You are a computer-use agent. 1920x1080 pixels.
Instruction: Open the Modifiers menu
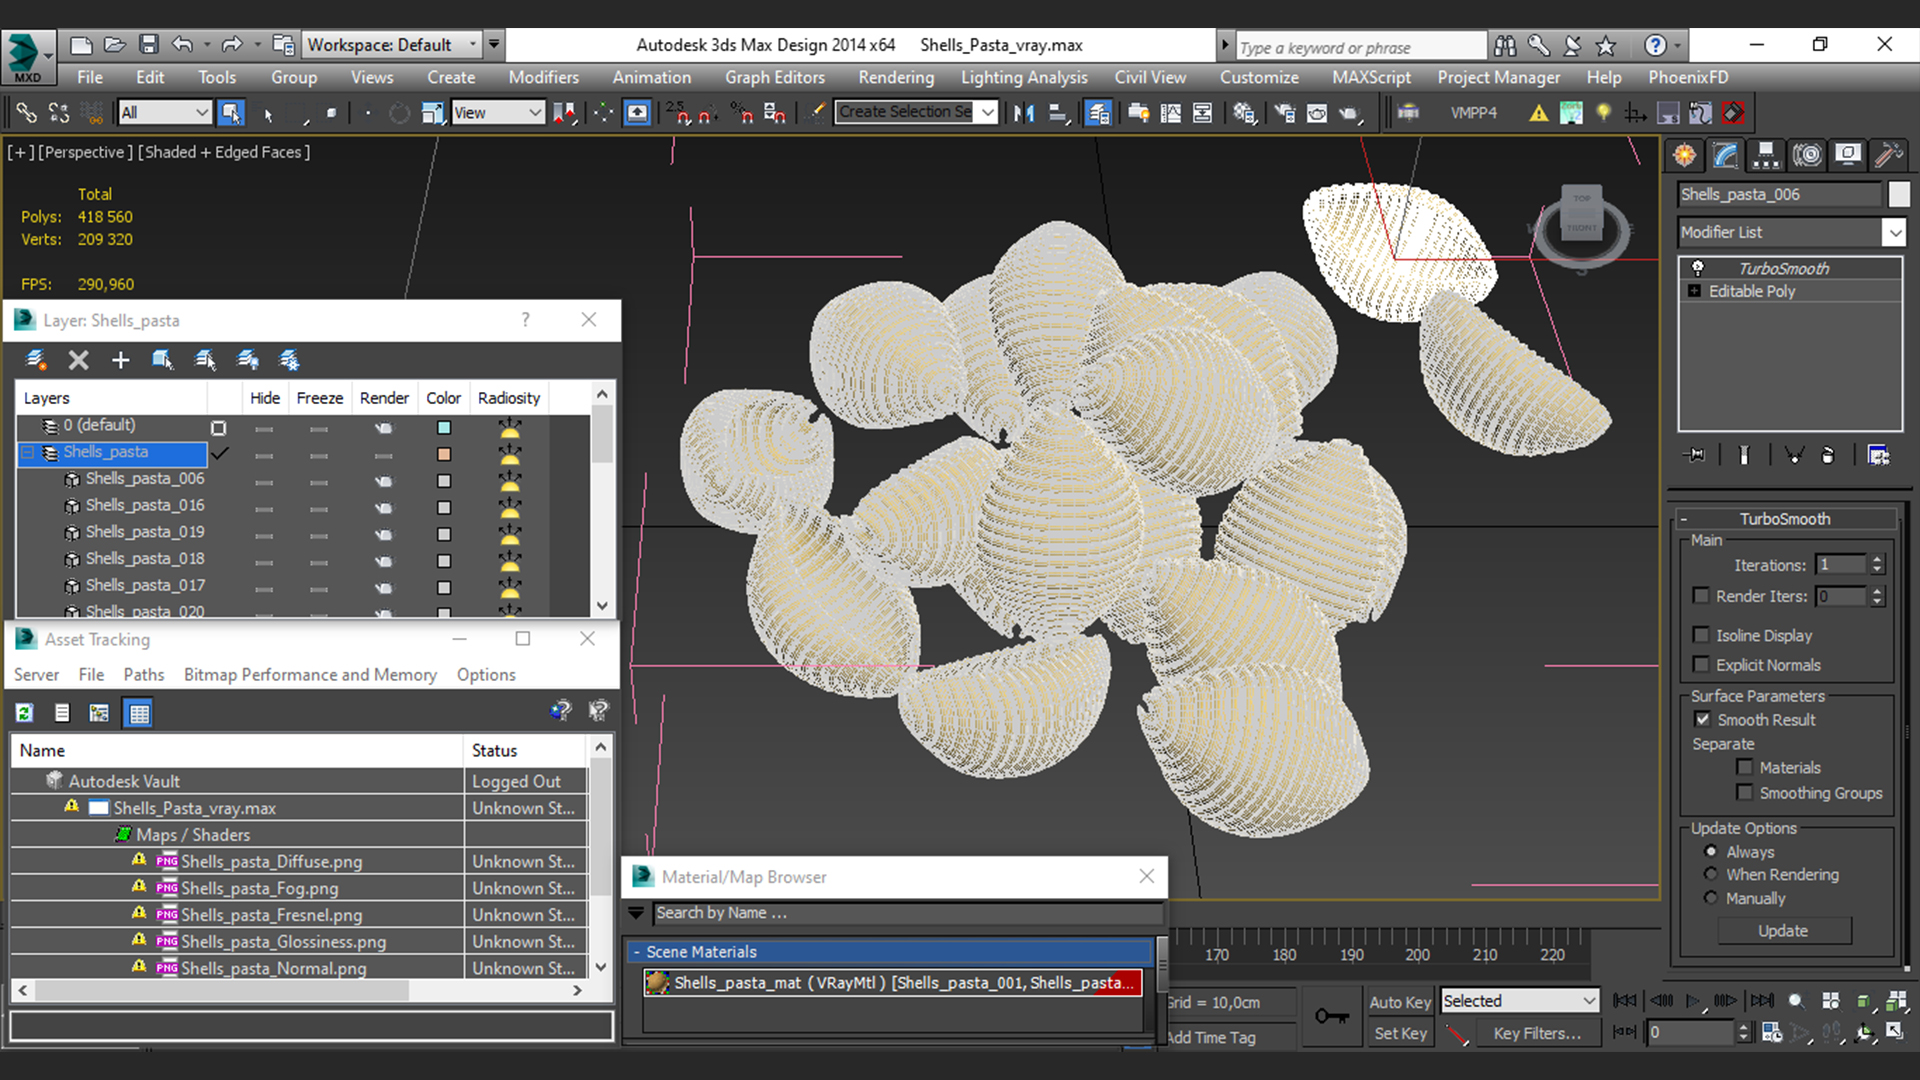point(543,77)
